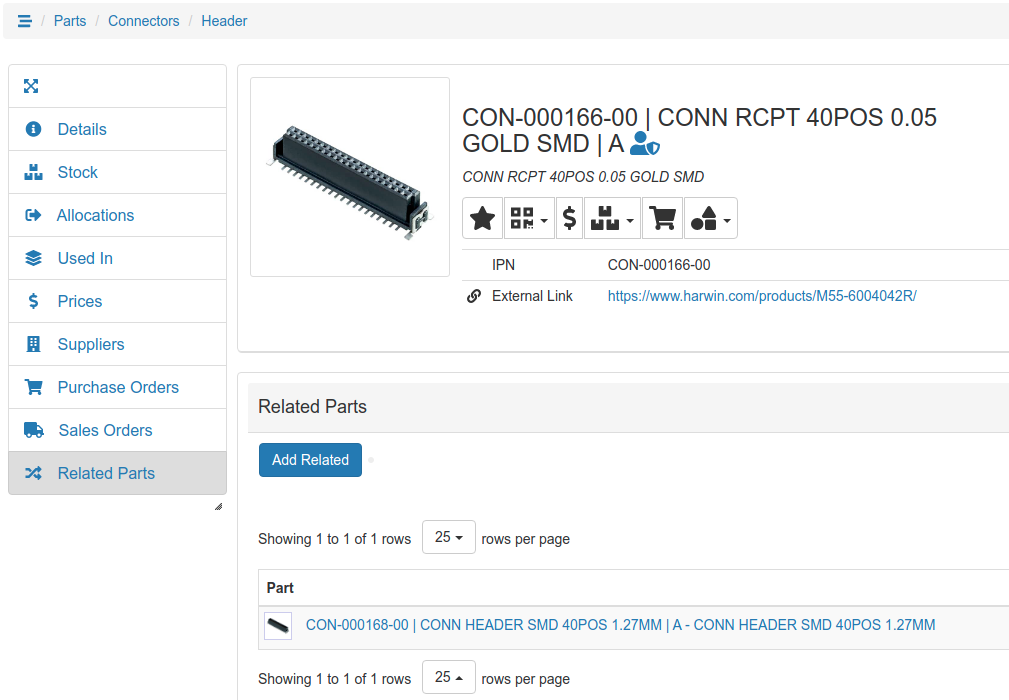Open the stock actions dropdown

tap(612, 218)
